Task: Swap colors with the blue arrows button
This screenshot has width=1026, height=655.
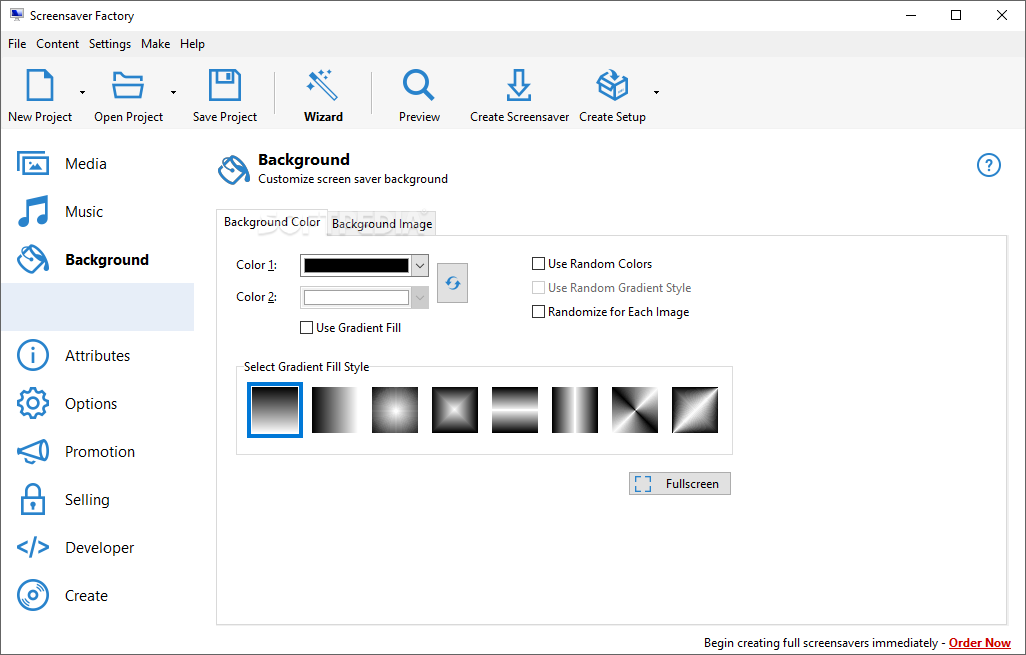Action: click(x=452, y=283)
